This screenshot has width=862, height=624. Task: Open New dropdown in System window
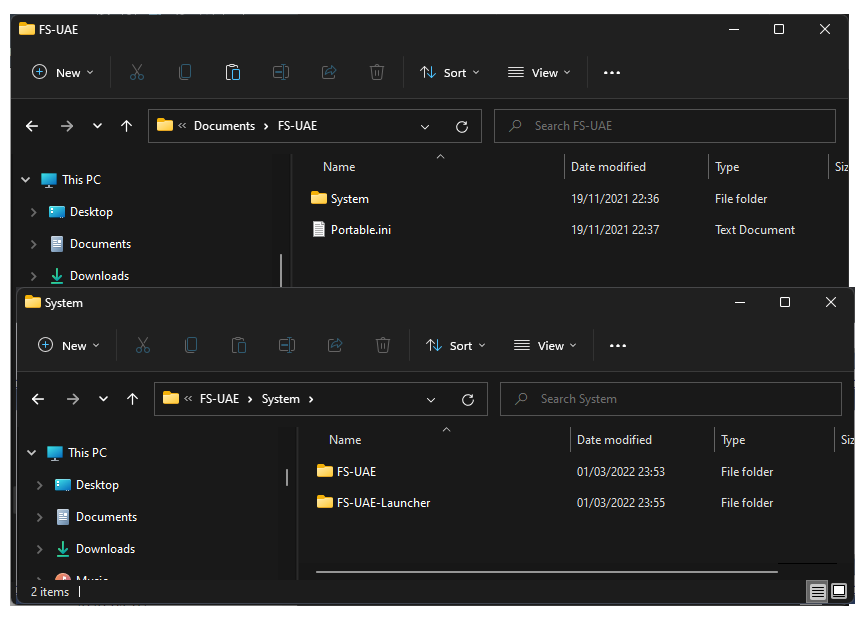pos(69,345)
